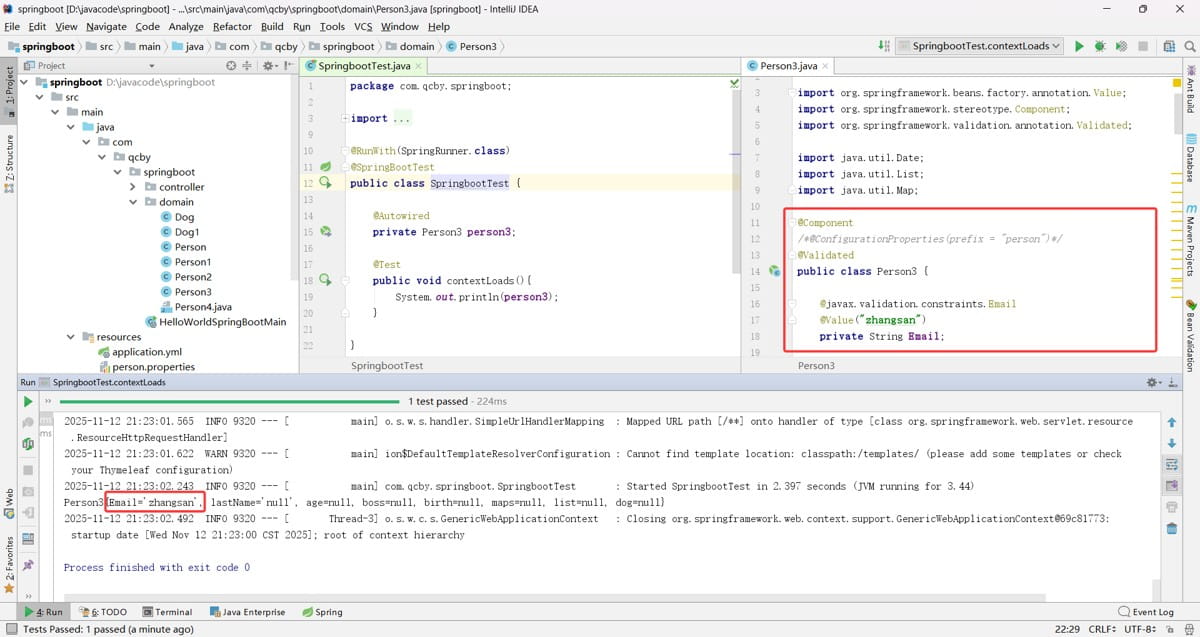Open the Refactor menu

[x=232, y=27]
